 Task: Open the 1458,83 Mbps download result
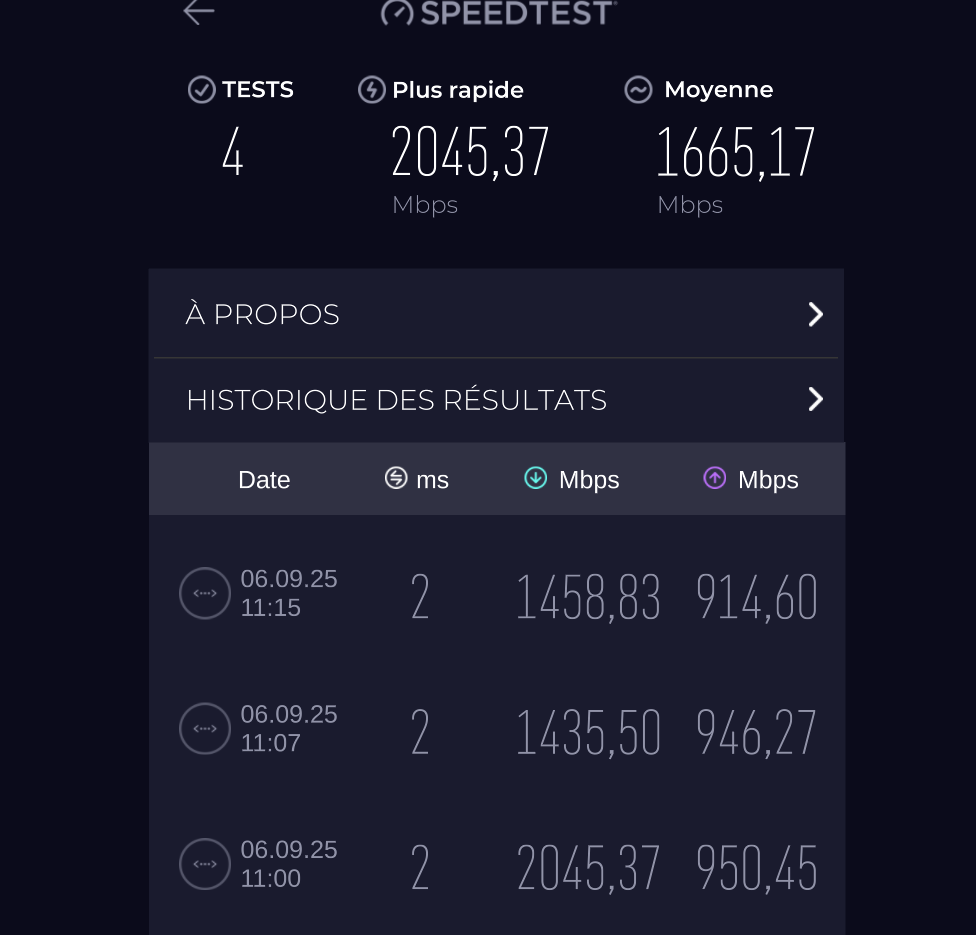588,598
